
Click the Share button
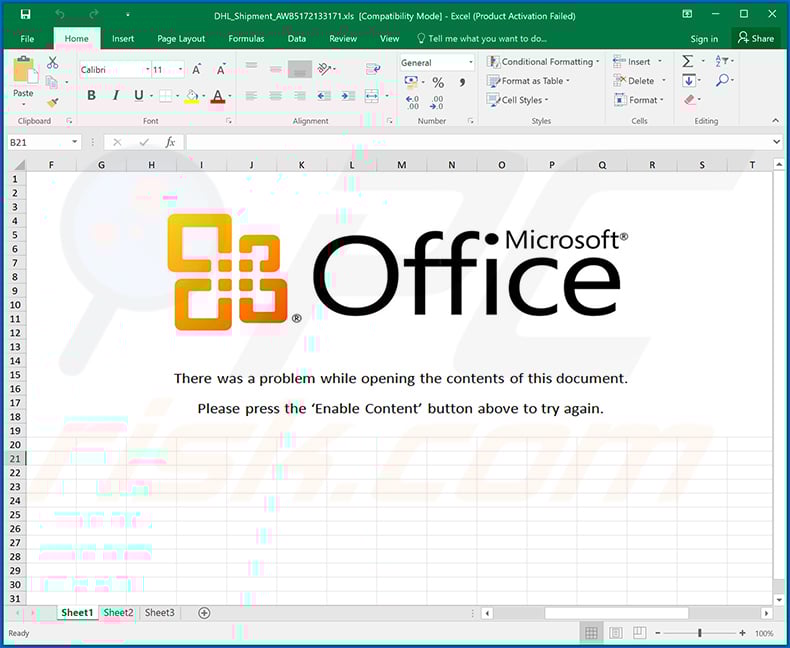point(756,38)
